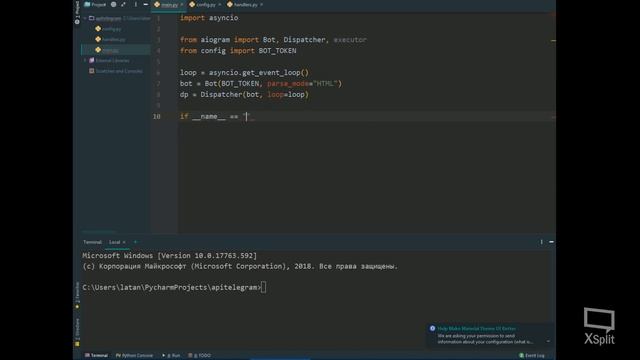Open Project panel options (three dots)

pos(136,4)
